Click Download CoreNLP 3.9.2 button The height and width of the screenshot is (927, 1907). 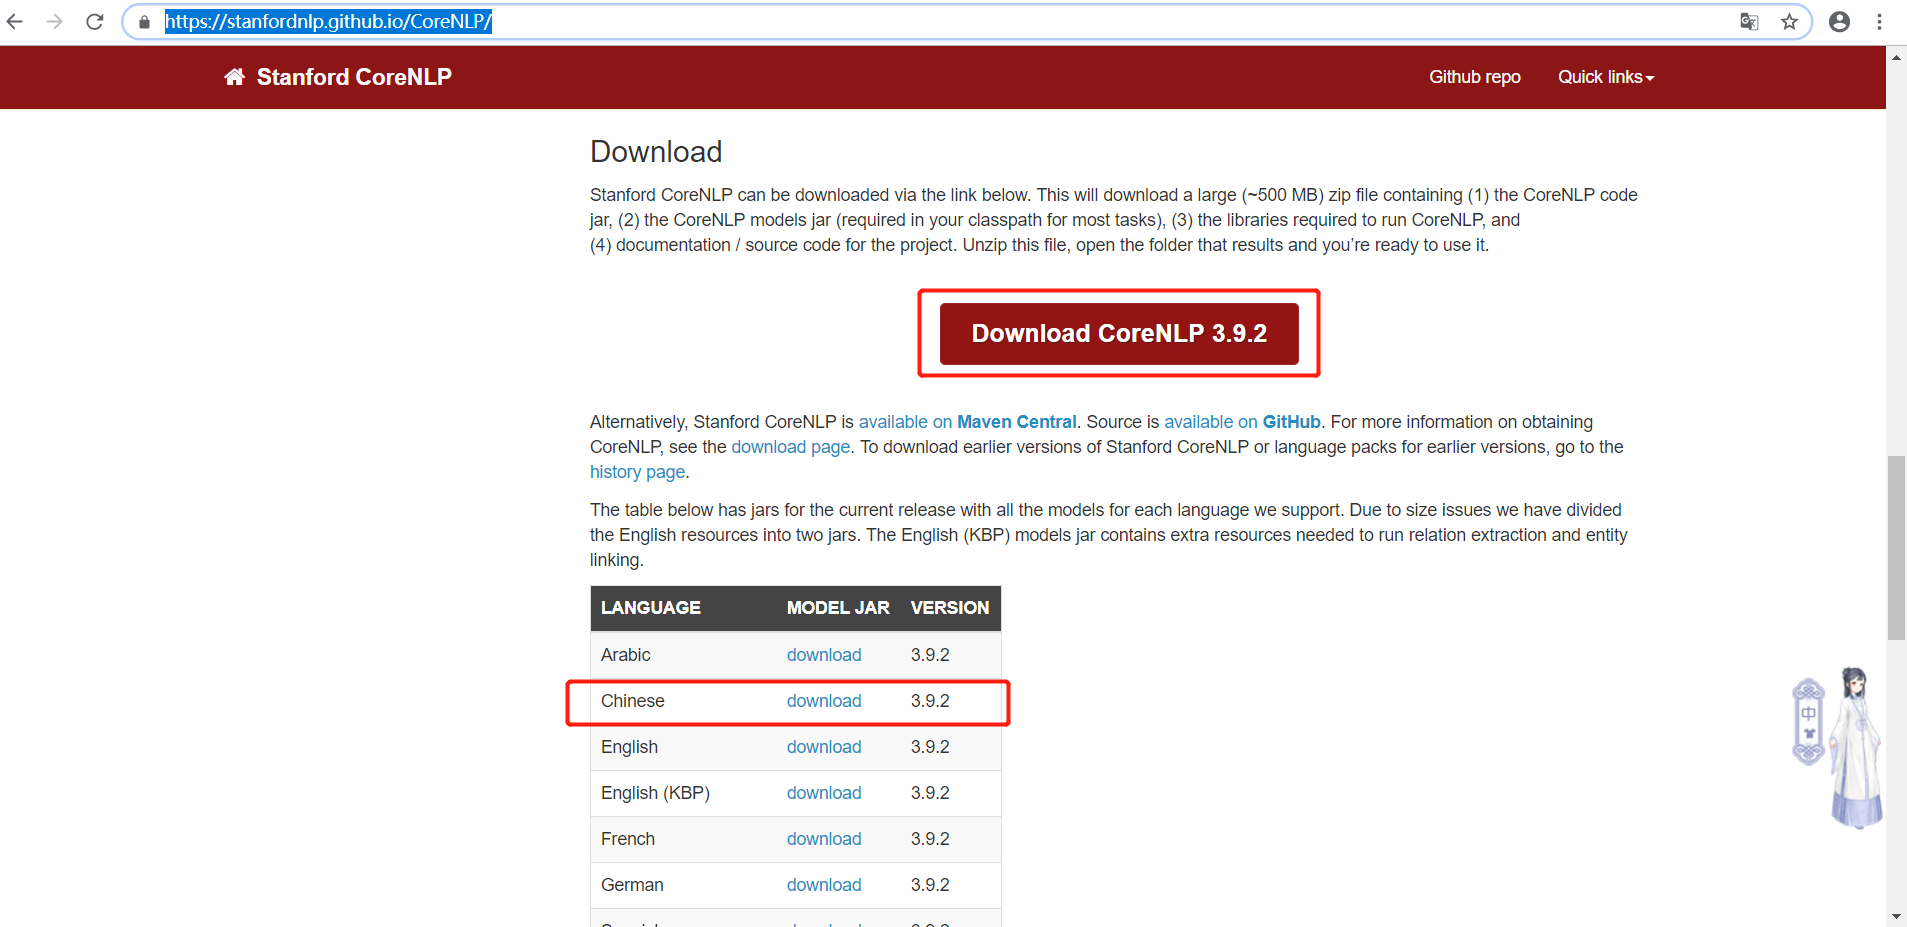pyautogui.click(x=1119, y=333)
